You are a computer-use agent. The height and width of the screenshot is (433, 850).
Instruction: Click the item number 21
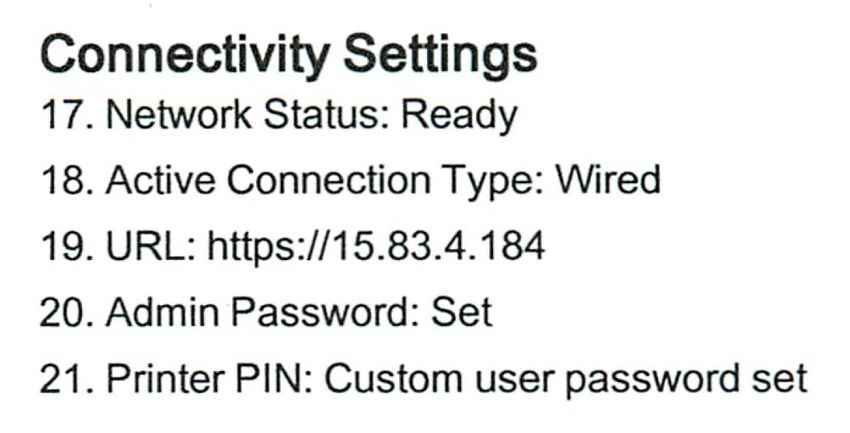(x=66, y=378)
